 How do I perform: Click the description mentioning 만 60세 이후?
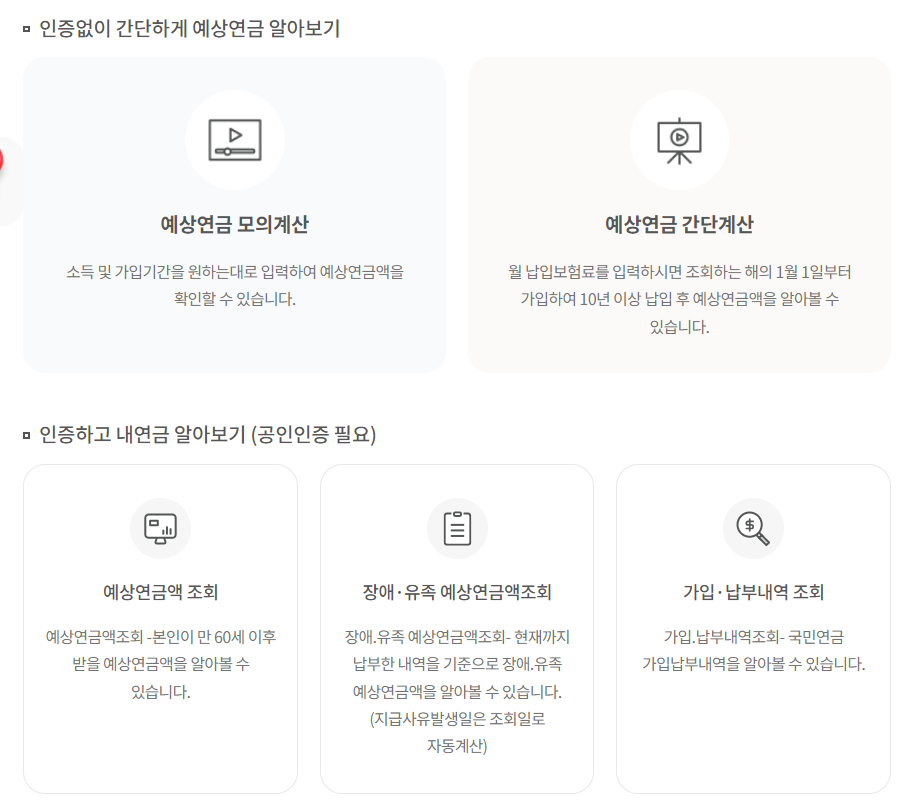(161, 664)
